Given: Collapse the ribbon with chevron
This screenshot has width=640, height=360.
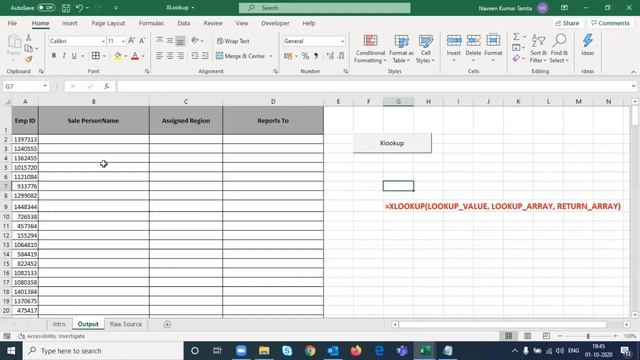Looking at the screenshot, I should pyautogui.click(x=633, y=72).
